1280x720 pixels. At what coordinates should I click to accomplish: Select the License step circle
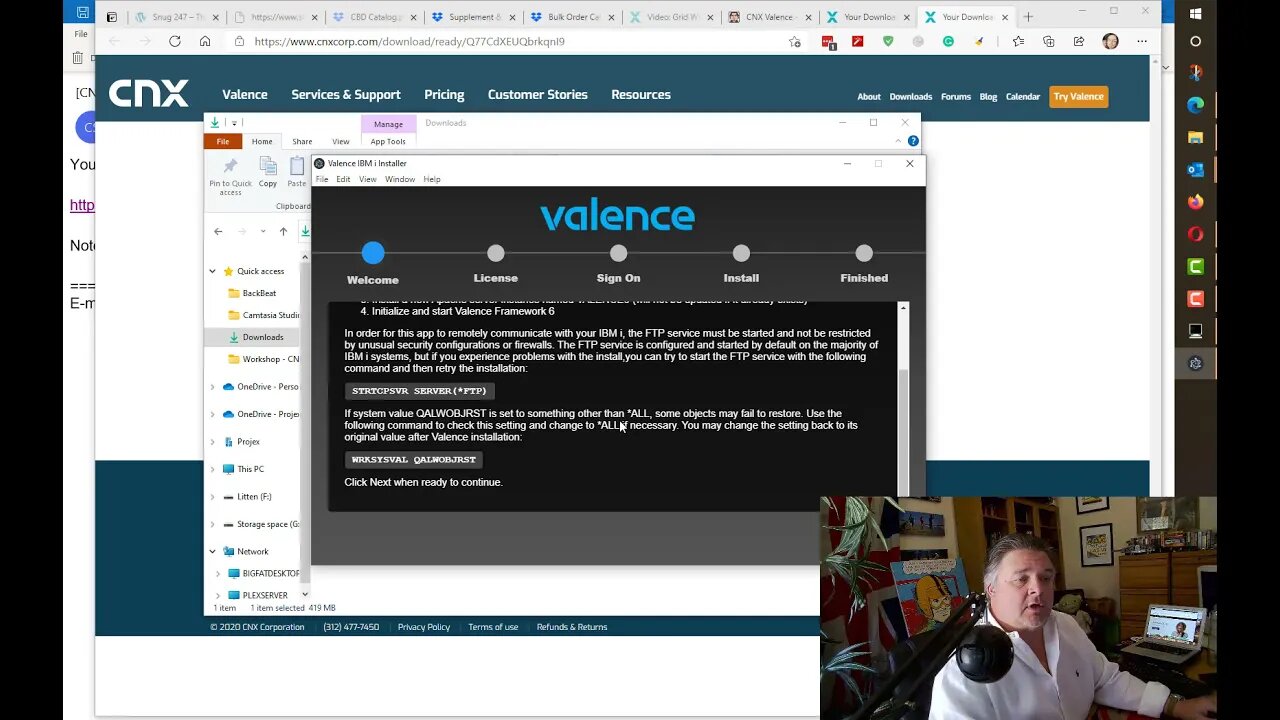(x=496, y=254)
